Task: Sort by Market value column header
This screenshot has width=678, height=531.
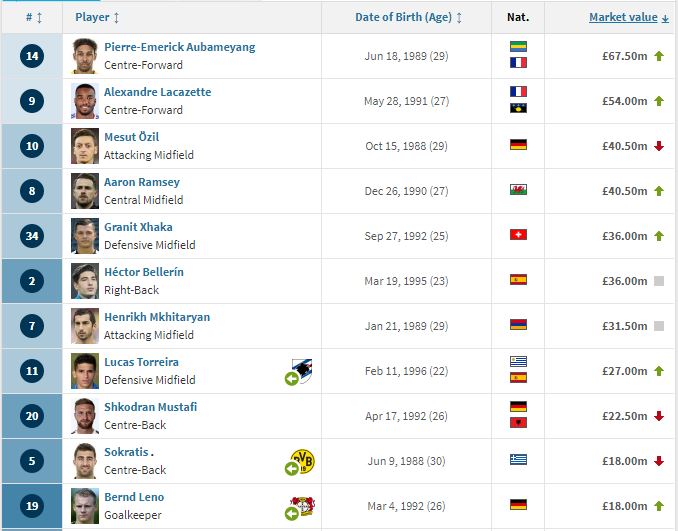Action: click(629, 17)
